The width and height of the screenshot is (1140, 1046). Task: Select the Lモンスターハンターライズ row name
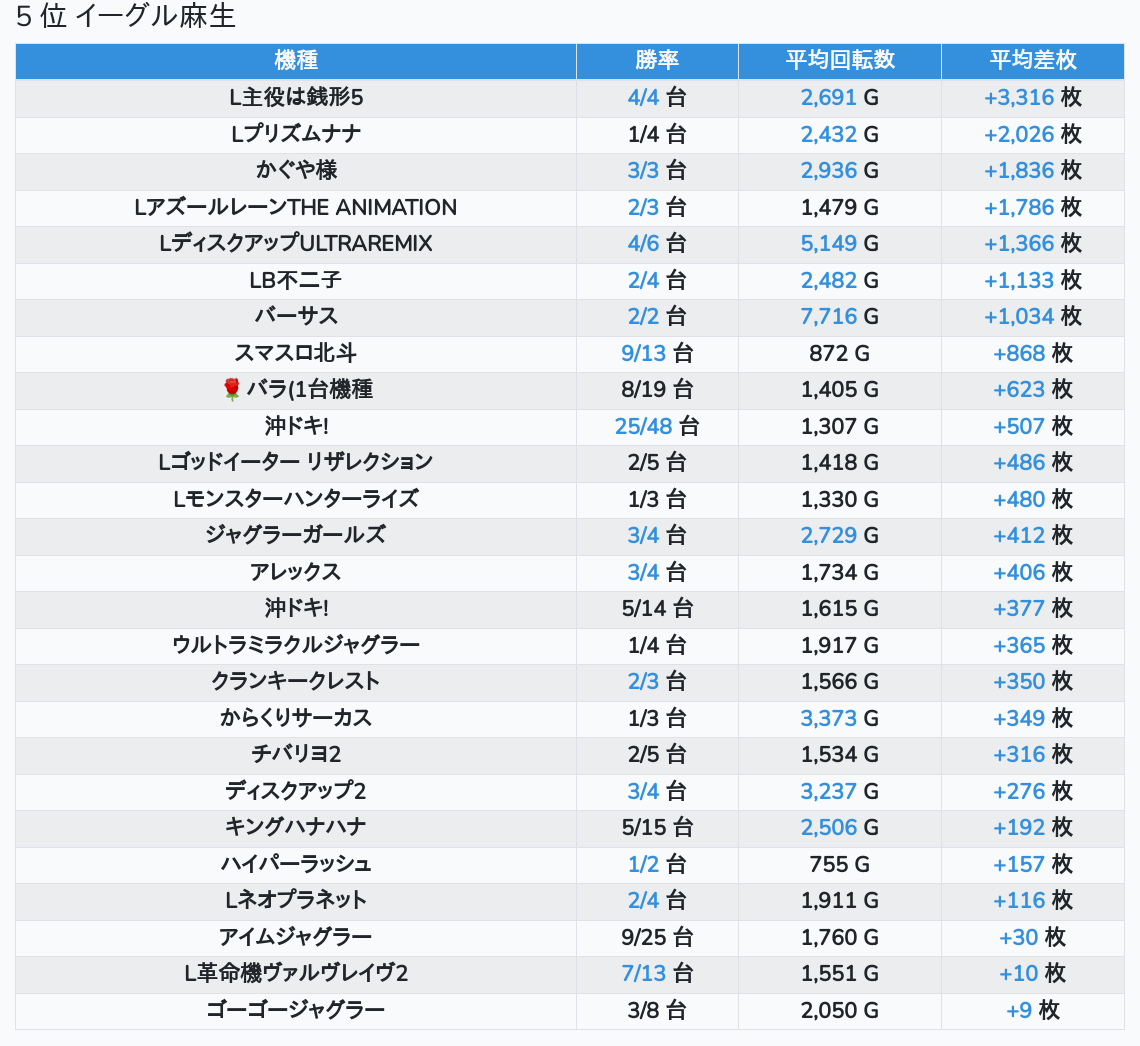tap(296, 499)
